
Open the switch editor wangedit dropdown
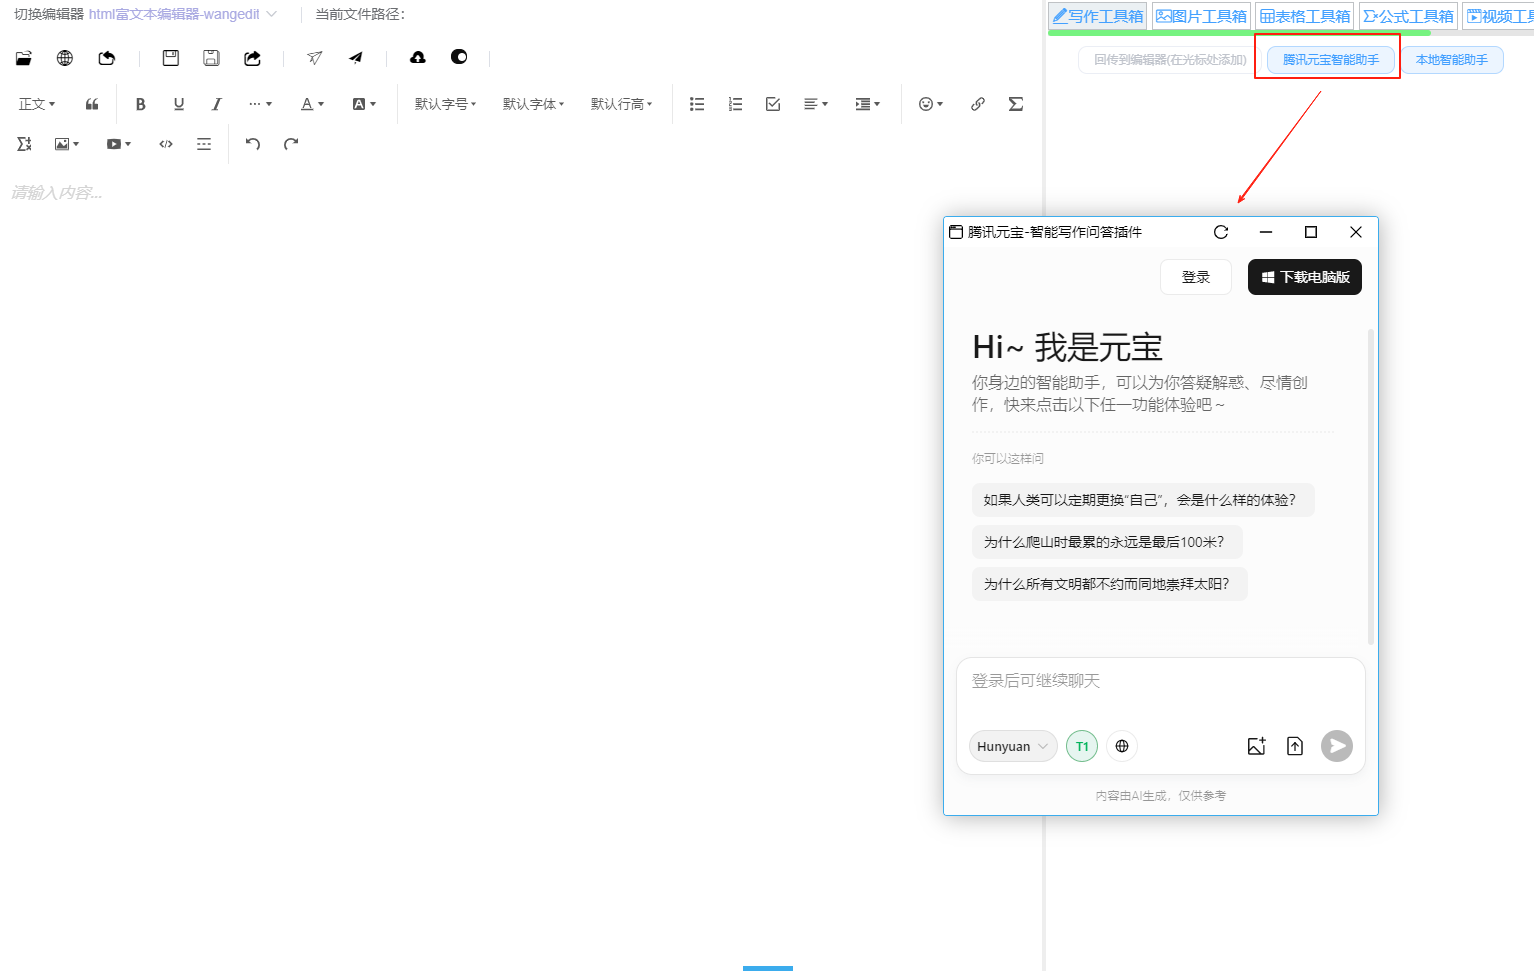click(182, 14)
